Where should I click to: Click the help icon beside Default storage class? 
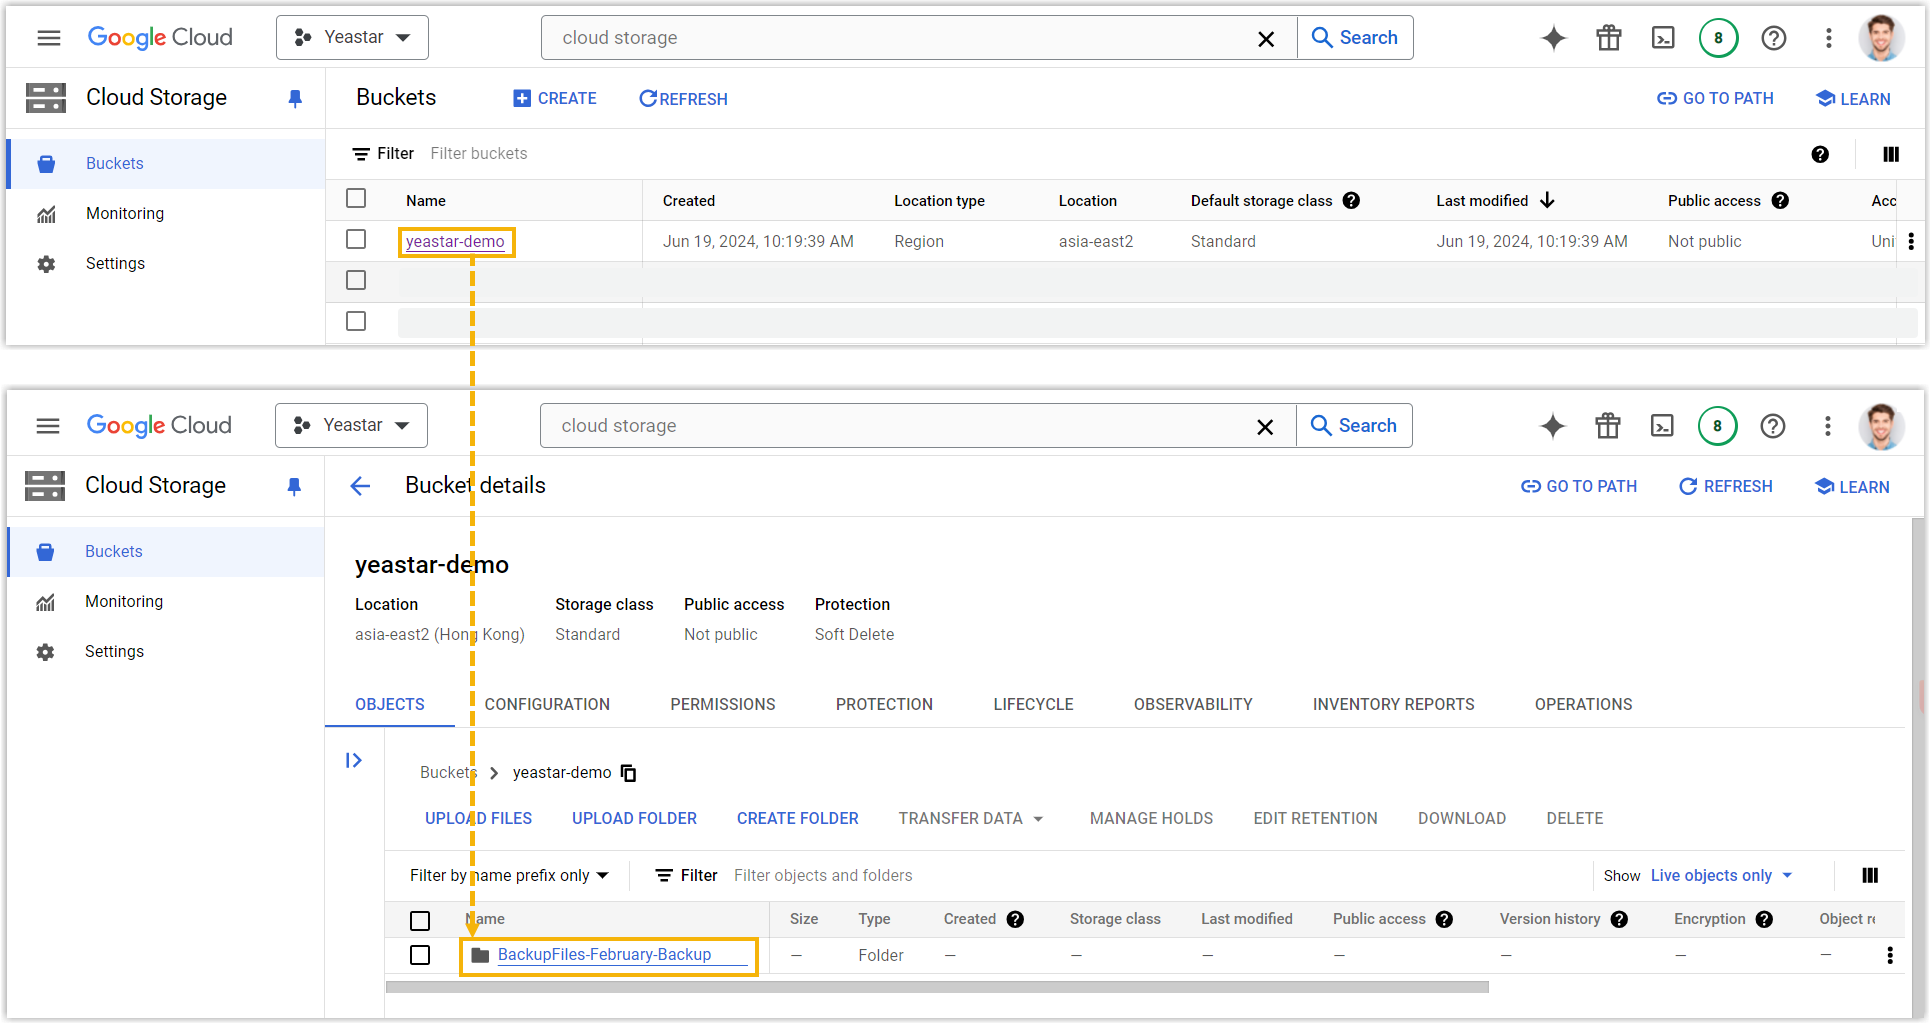[1351, 200]
